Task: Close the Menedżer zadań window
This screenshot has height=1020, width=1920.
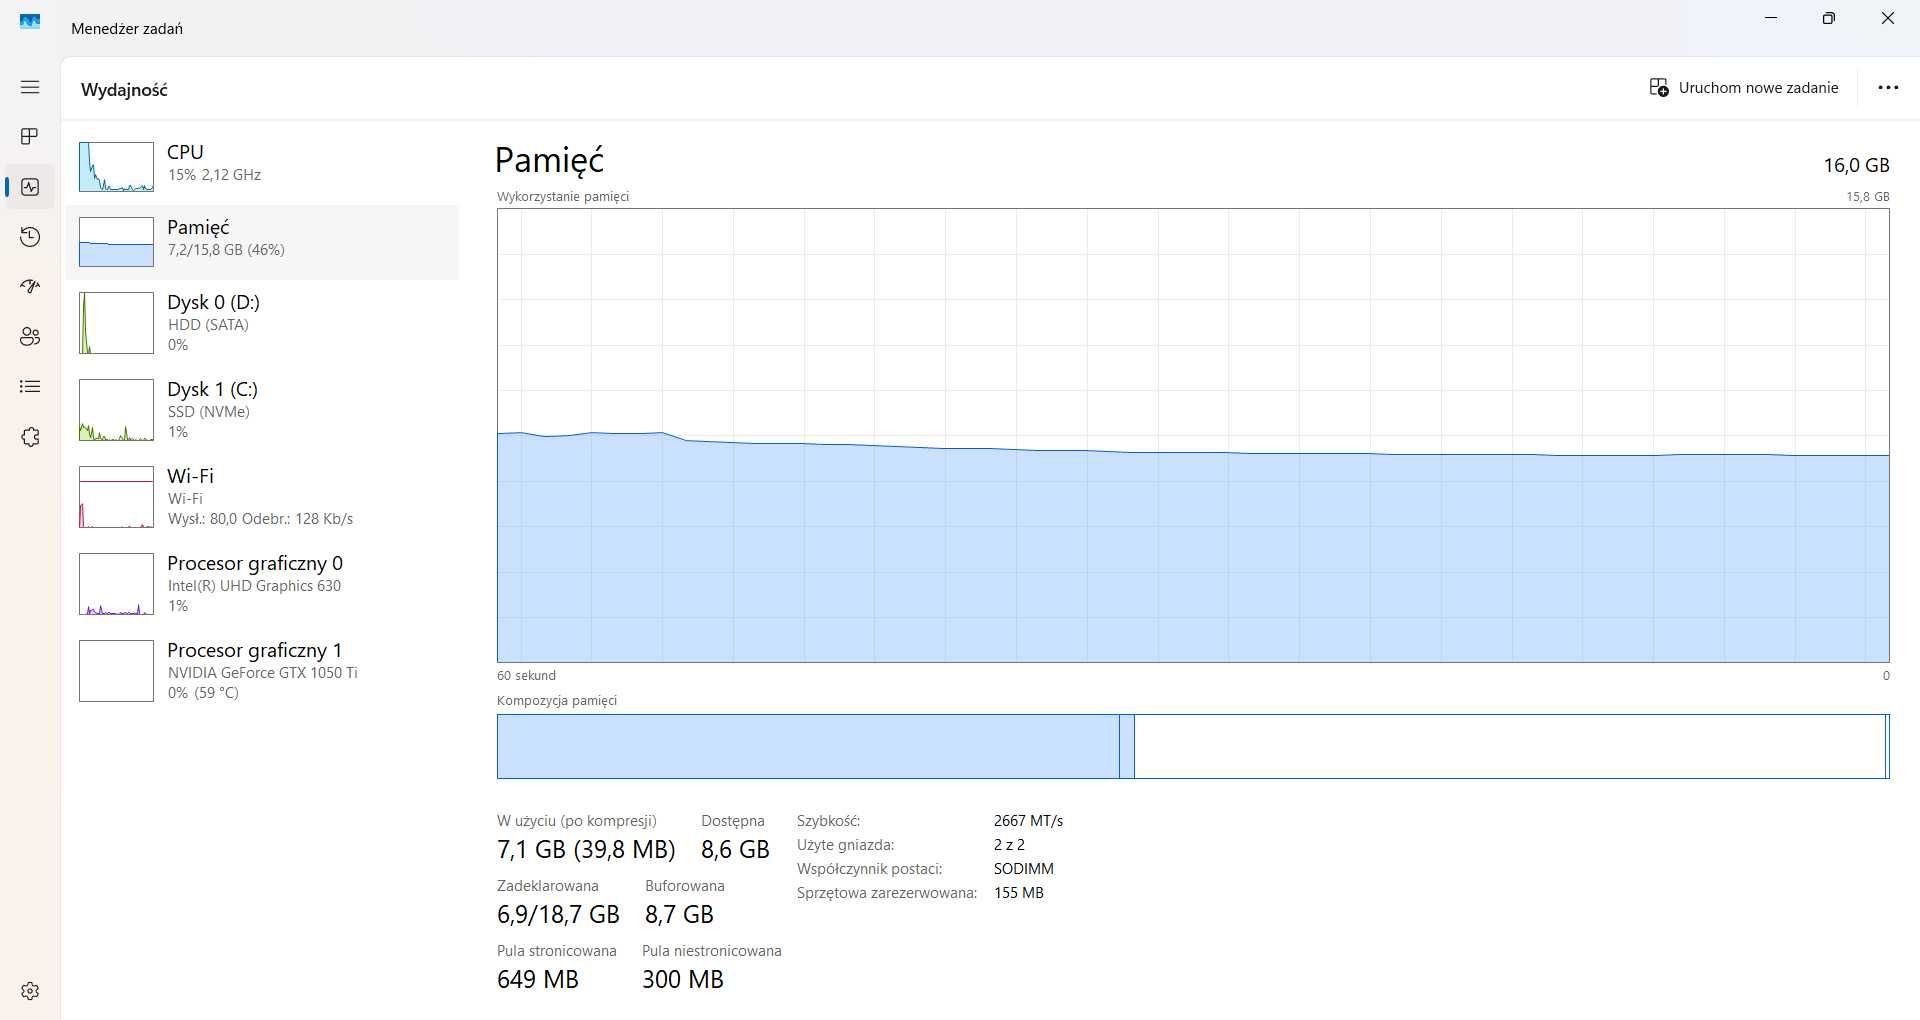Action: coord(1888,18)
